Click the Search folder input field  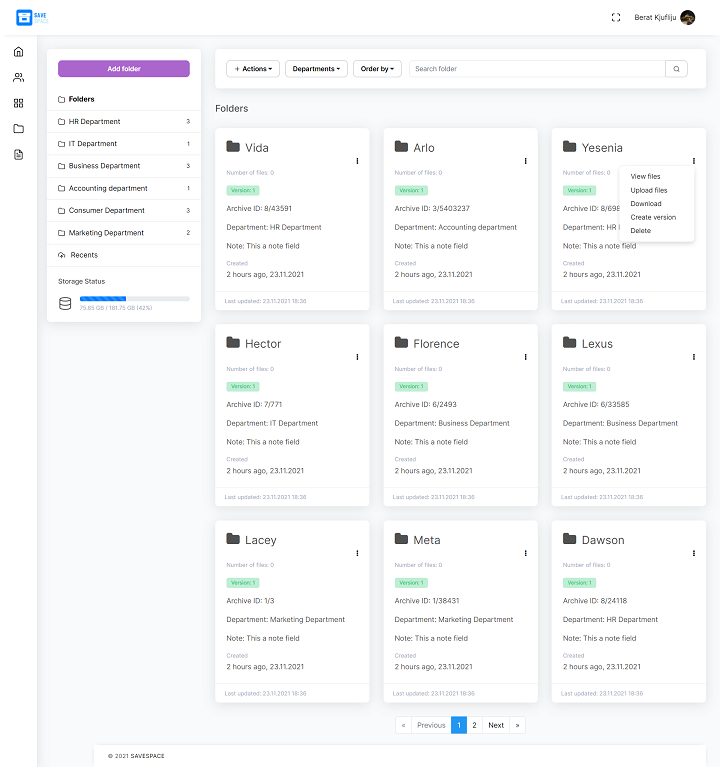537,69
